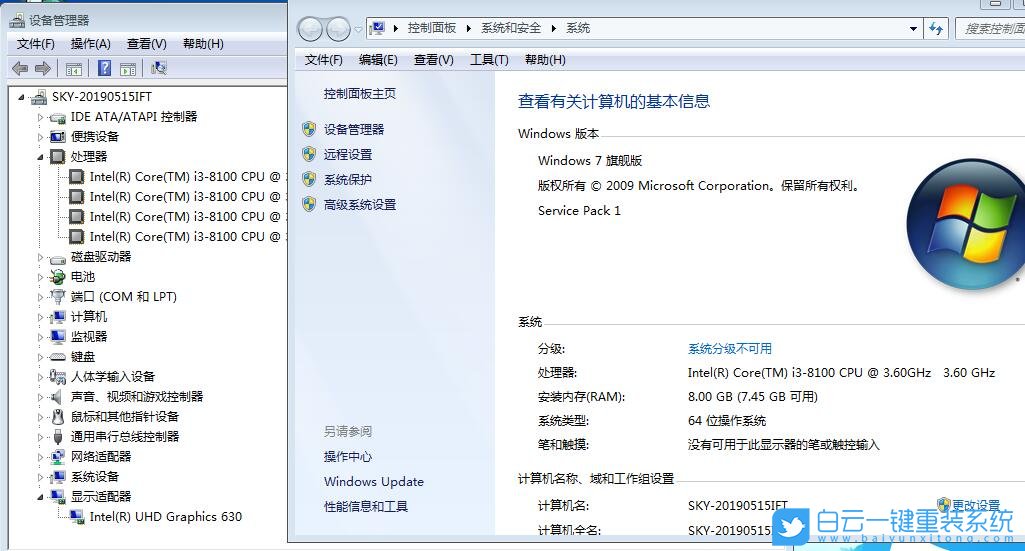Select 通用串行总线控制器 category

click(x=125, y=437)
